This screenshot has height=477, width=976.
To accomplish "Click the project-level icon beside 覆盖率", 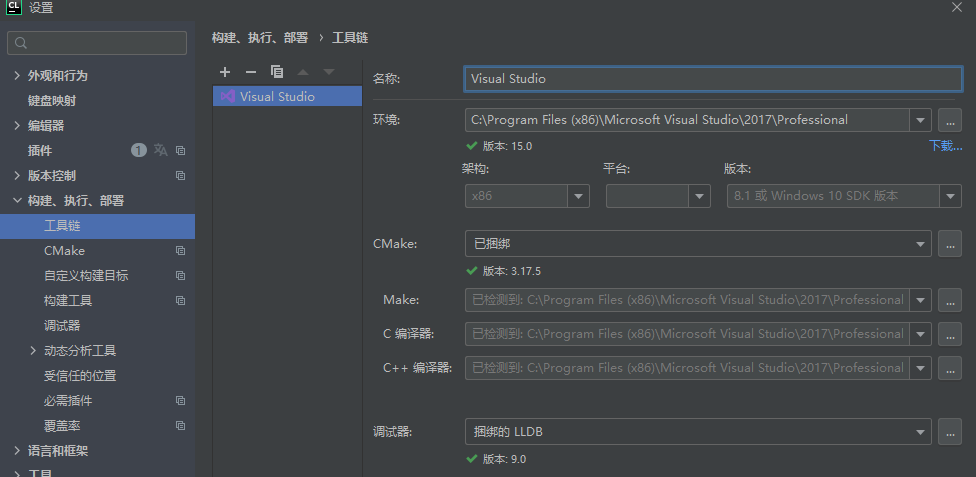I will (x=181, y=425).
